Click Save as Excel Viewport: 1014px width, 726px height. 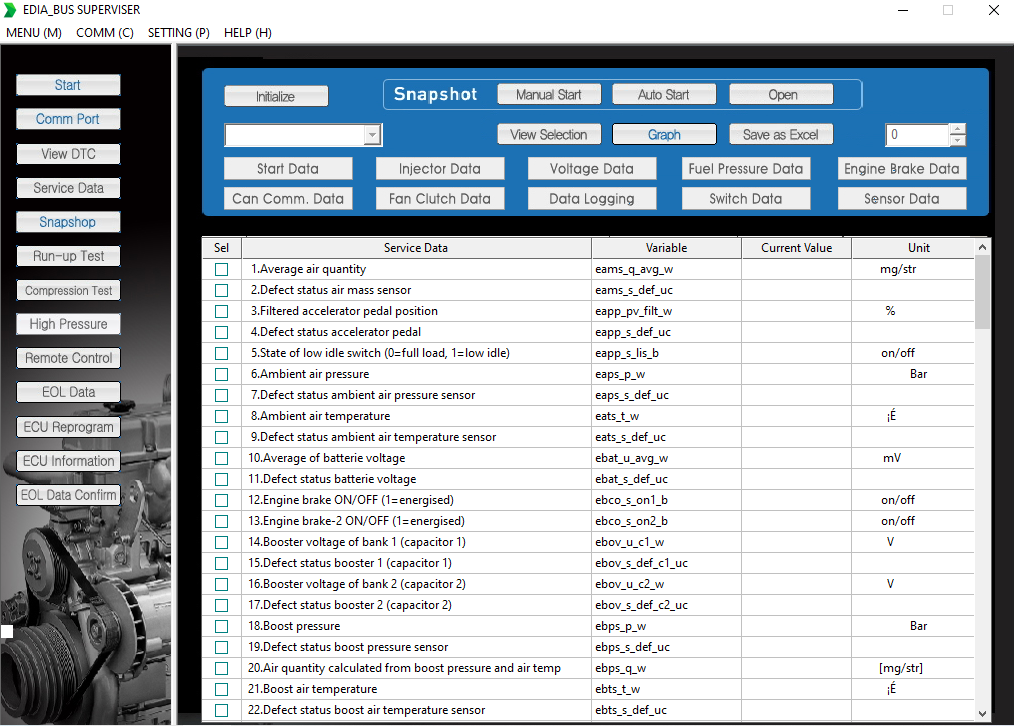(x=781, y=134)
